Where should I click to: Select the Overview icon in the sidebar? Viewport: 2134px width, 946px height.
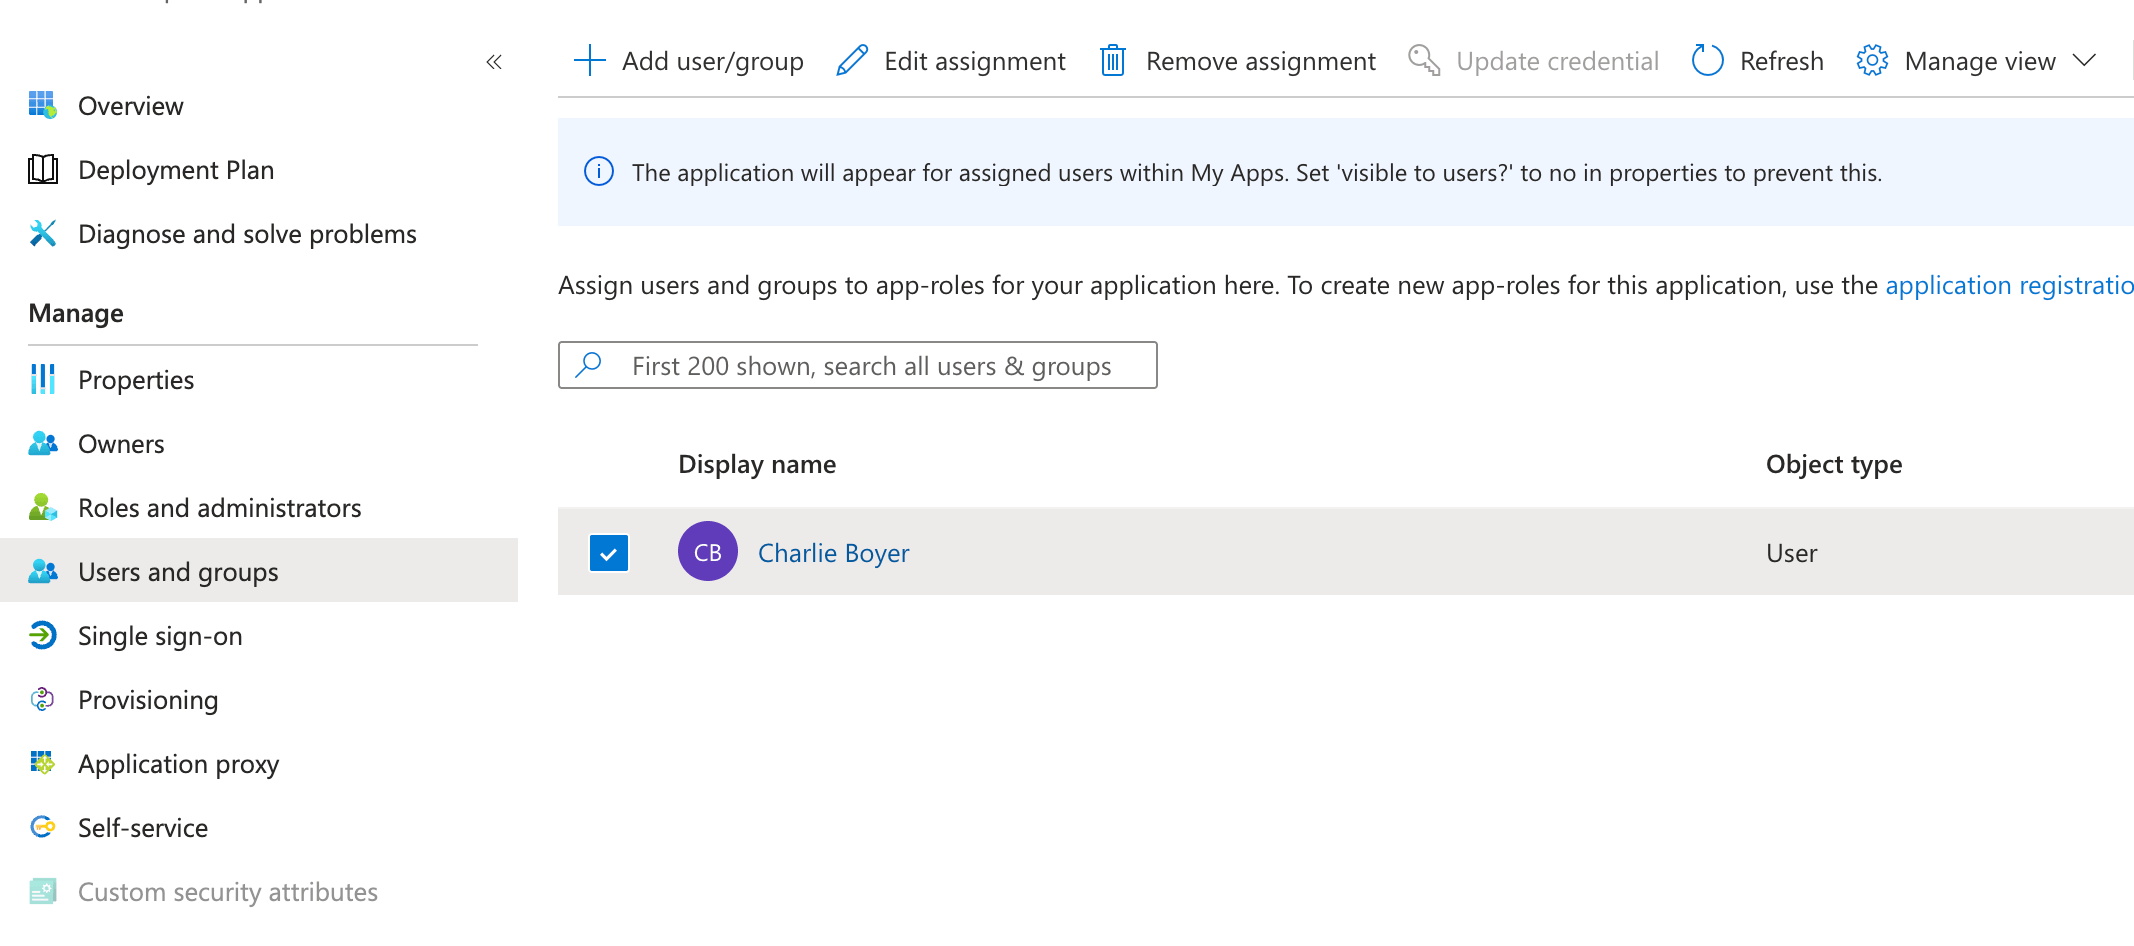pos(42,105)
